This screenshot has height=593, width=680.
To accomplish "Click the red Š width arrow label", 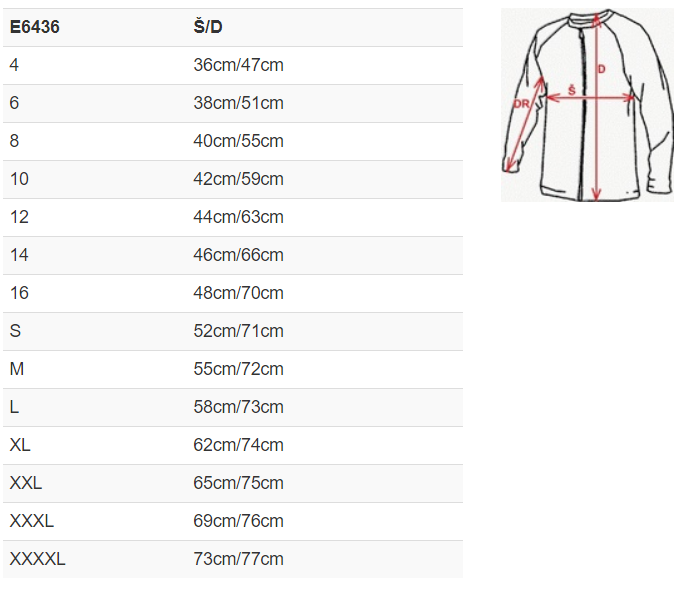I will click(572, 90).
